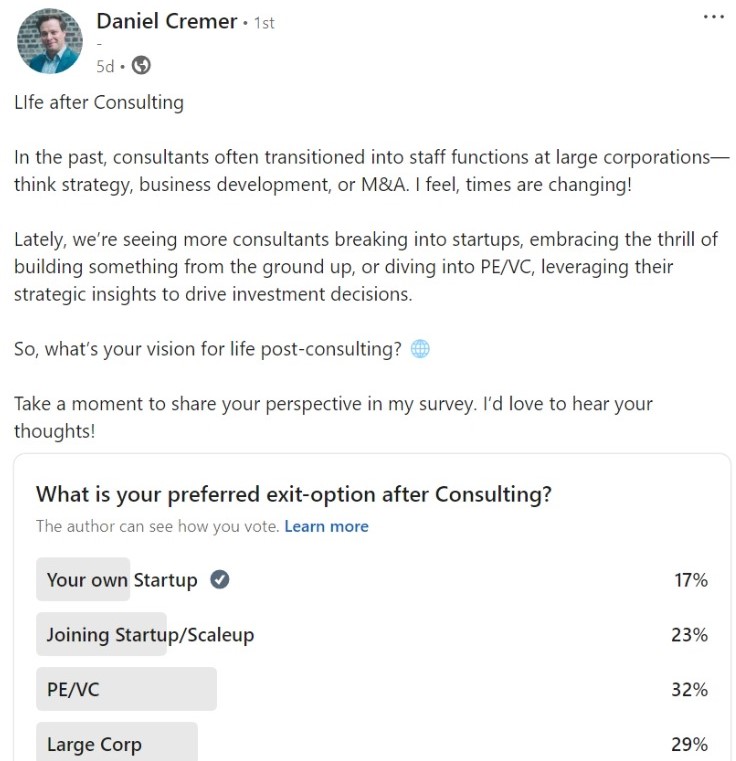Select the PE/VC poll option
Screen dimensions: 736x761
(372, 689)
